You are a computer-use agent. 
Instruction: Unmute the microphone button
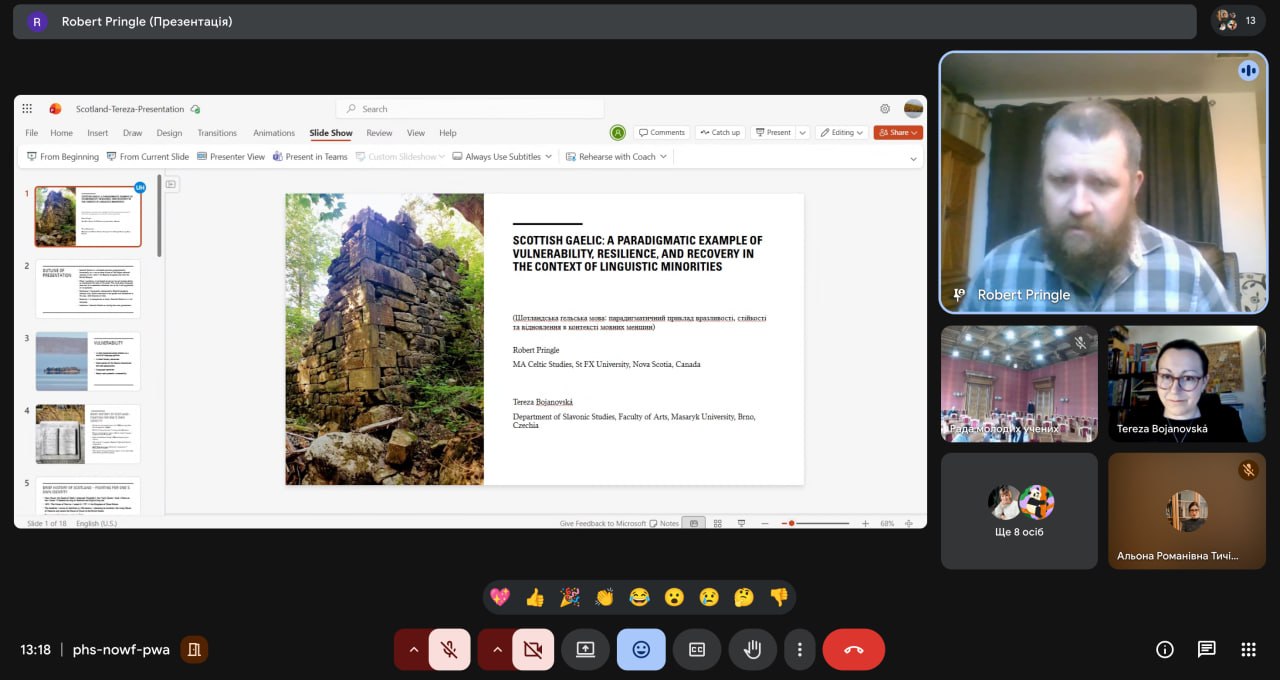point(450,649)
